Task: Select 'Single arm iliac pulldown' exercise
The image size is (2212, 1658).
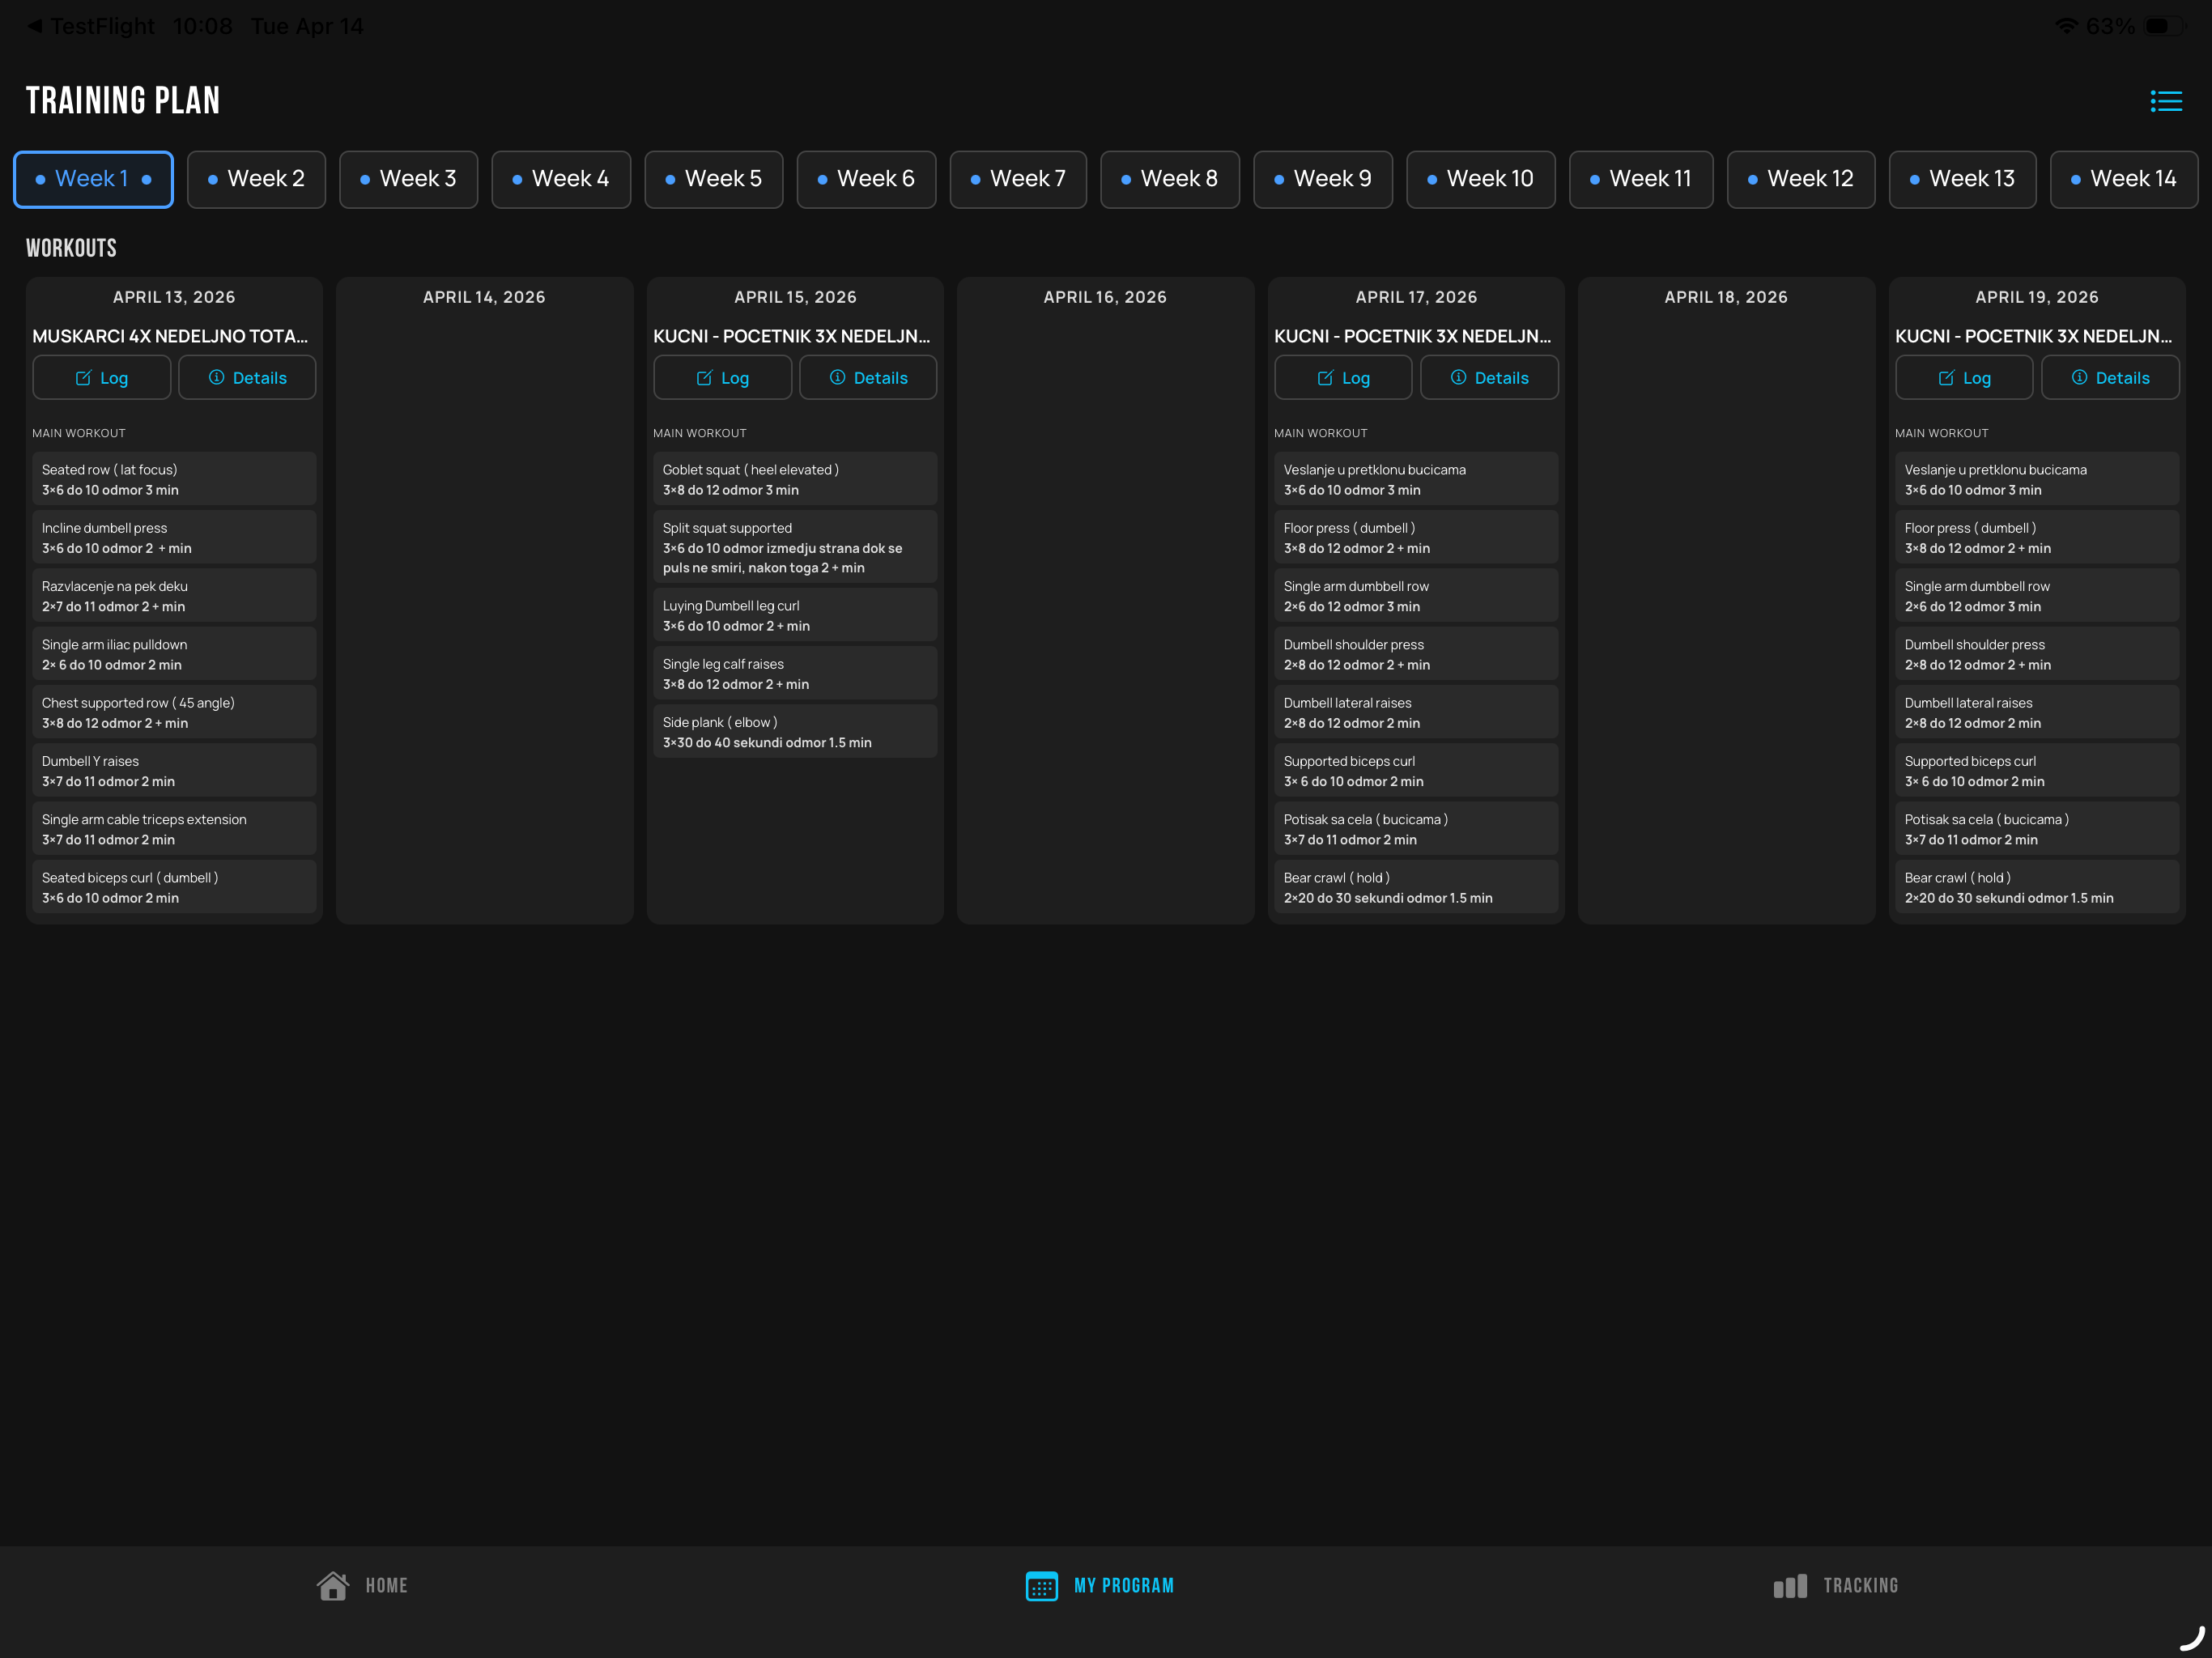Action: (174, 654)
